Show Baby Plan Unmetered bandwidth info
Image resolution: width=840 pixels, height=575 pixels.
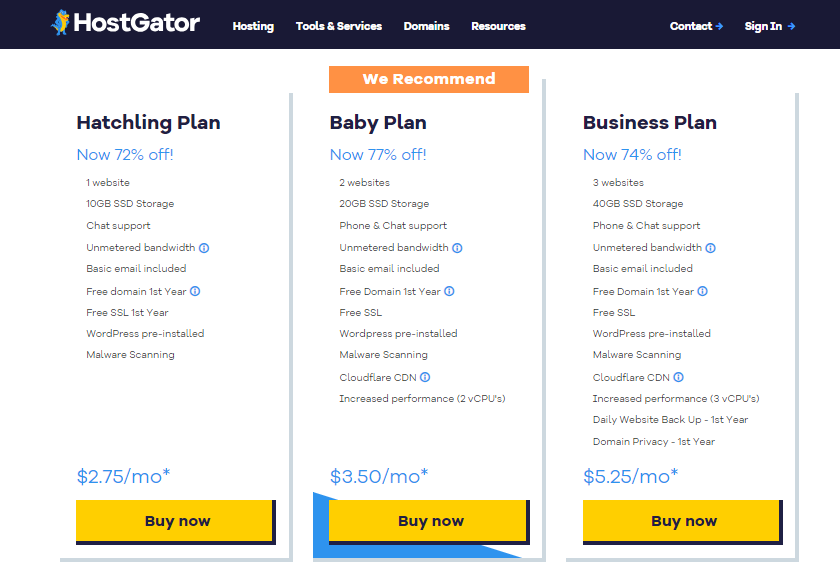[x=457, y=248]
